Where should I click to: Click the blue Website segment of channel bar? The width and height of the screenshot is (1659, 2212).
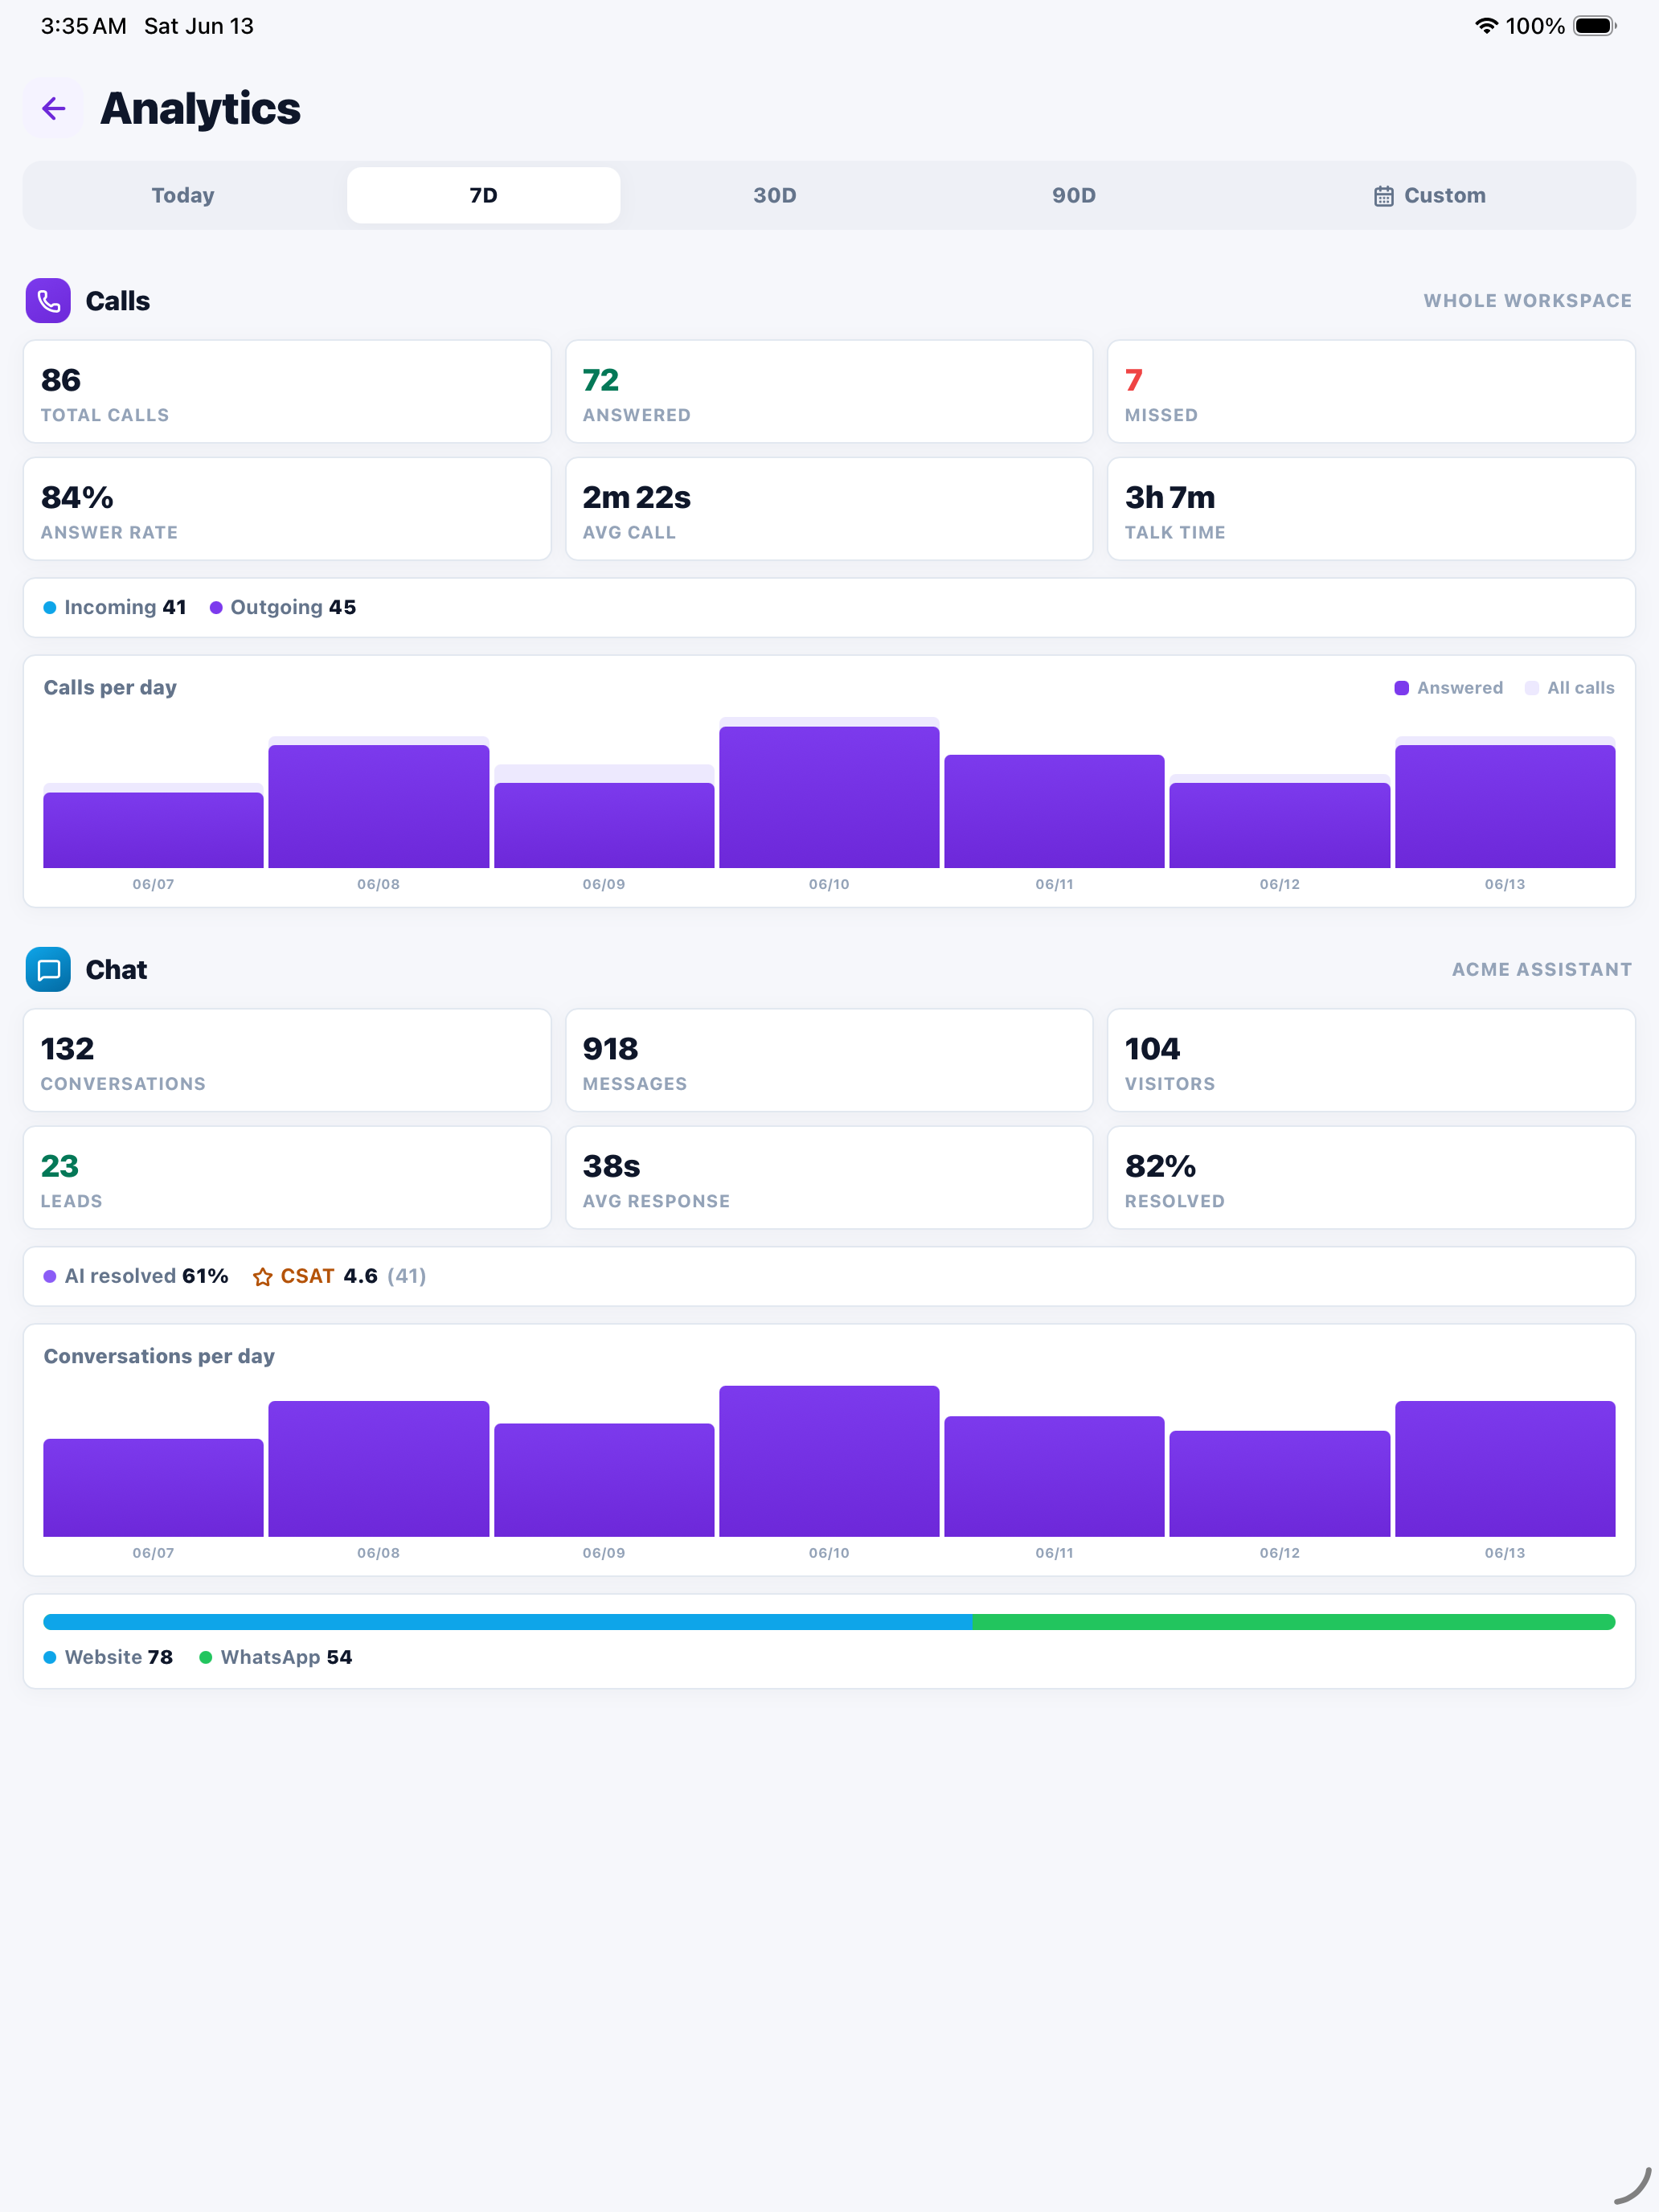pos(508,1622)
